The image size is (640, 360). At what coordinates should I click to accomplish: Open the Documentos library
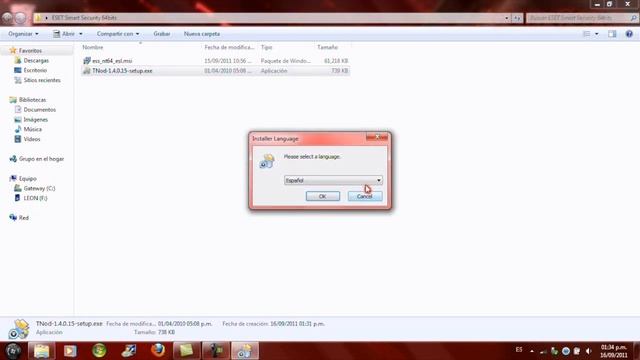point(40,109)
